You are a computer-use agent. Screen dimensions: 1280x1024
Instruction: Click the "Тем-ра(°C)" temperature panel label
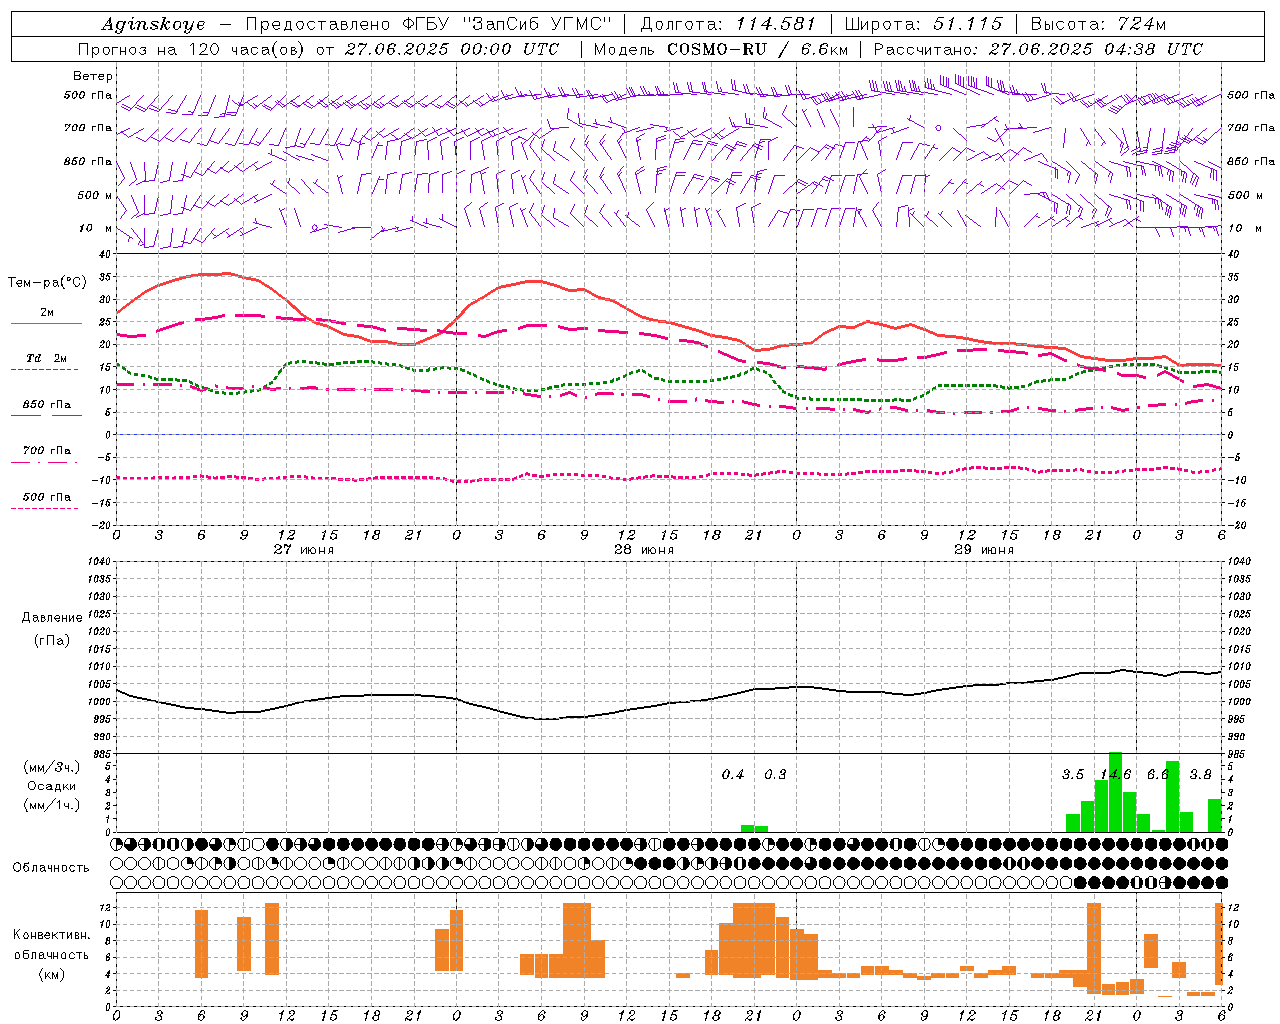click(x=47, y=283)
